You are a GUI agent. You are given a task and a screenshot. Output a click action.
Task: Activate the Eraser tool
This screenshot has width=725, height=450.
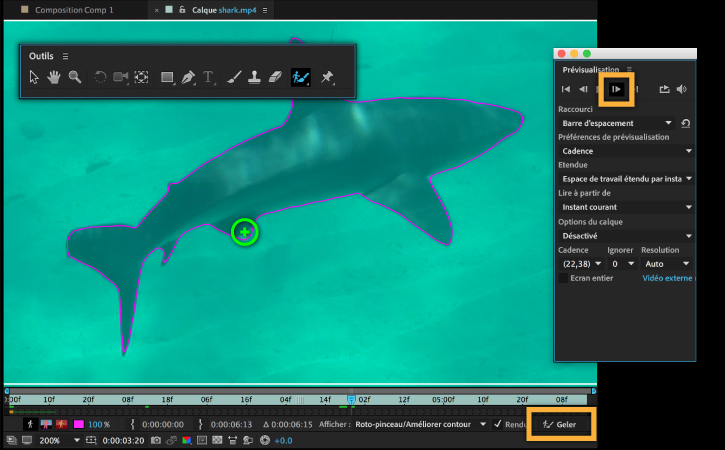pyautogui.click(x=275, y=77)
